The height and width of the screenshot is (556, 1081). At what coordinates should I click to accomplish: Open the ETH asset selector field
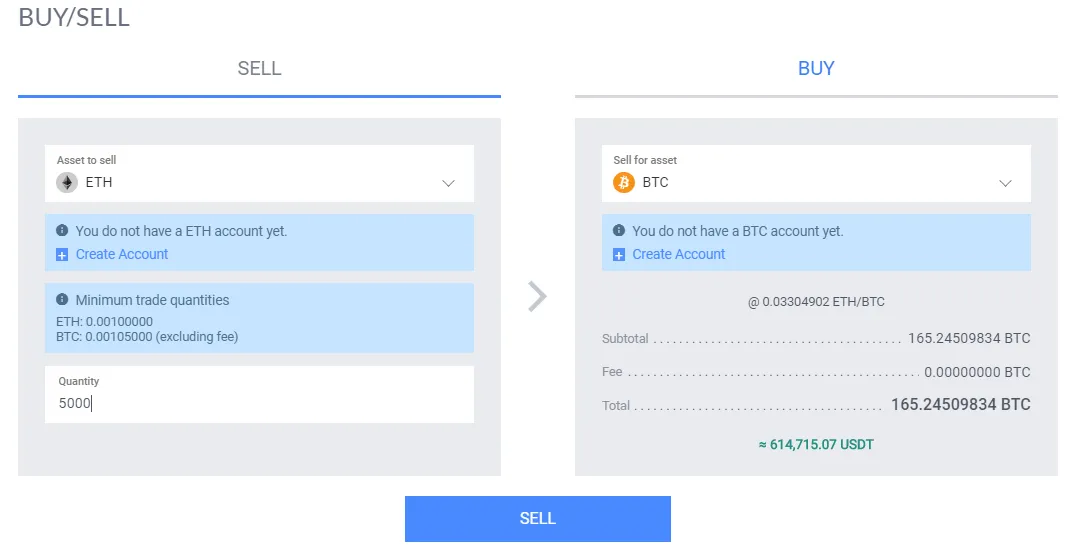(x=259, y=173)
